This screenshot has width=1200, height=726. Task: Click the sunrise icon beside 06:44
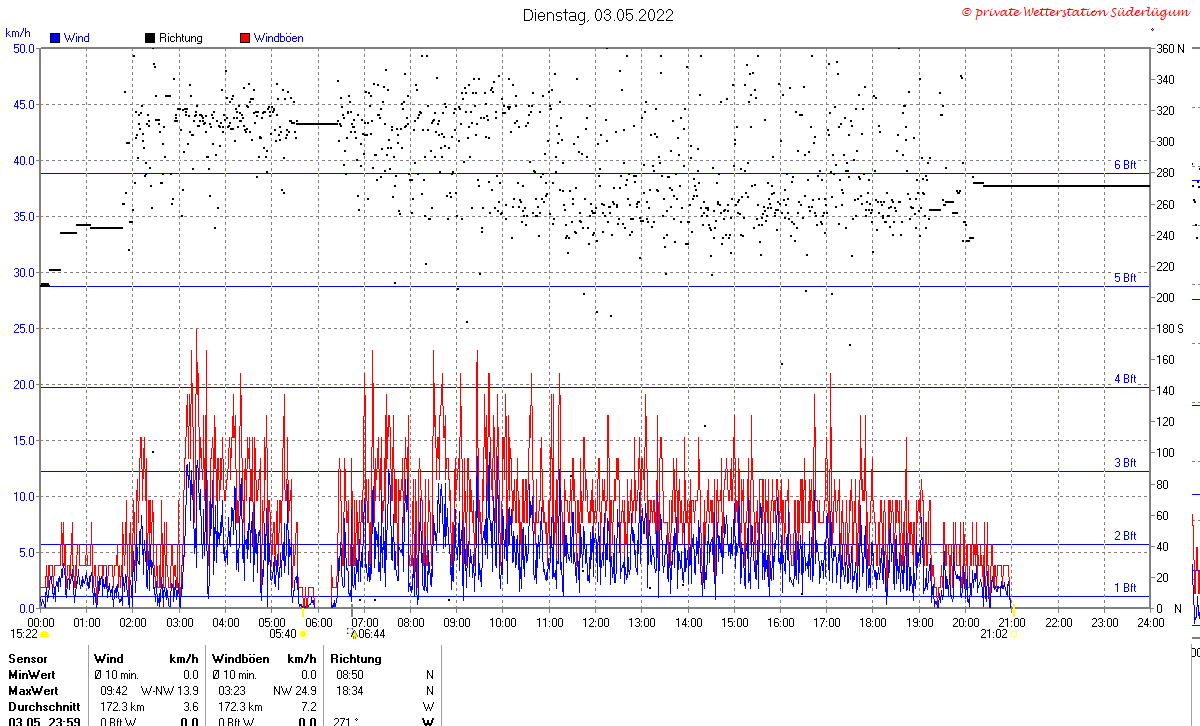[x=353, y=634]
